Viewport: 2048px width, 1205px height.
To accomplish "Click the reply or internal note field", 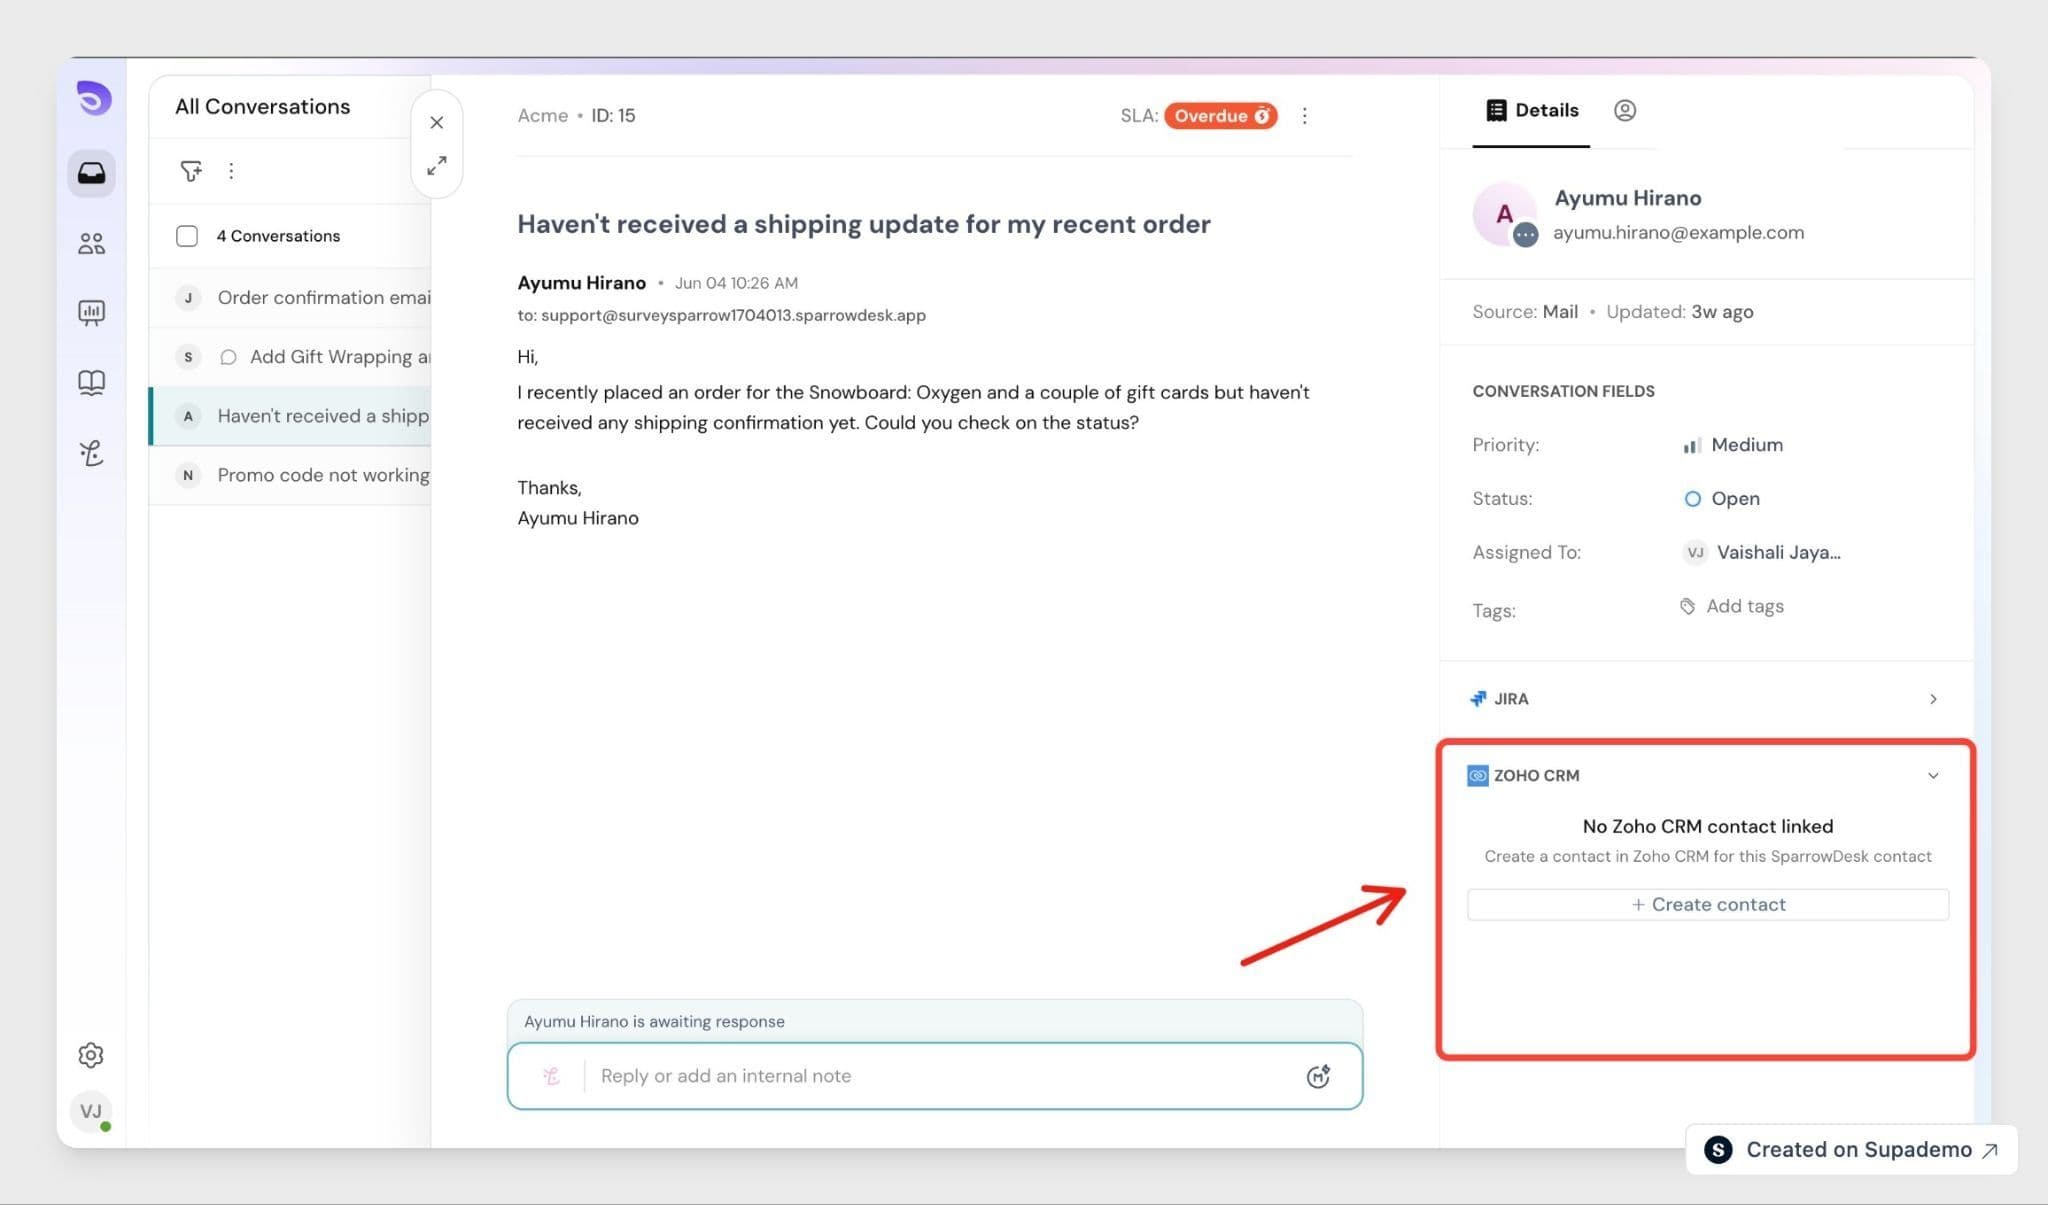I will point(935,1076).
